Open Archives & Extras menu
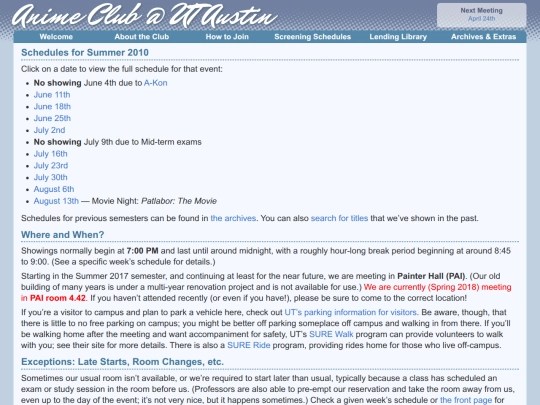The height and width of the screenshot is (405, 540). click(484, 37)
